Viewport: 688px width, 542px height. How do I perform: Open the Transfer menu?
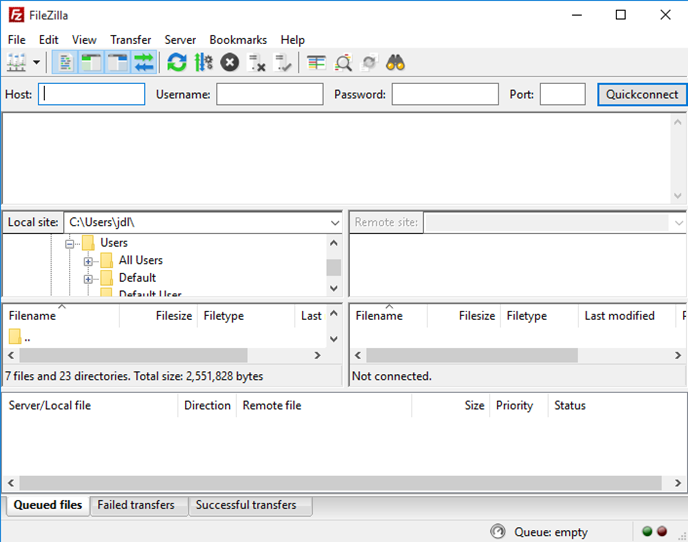point(130,40)
